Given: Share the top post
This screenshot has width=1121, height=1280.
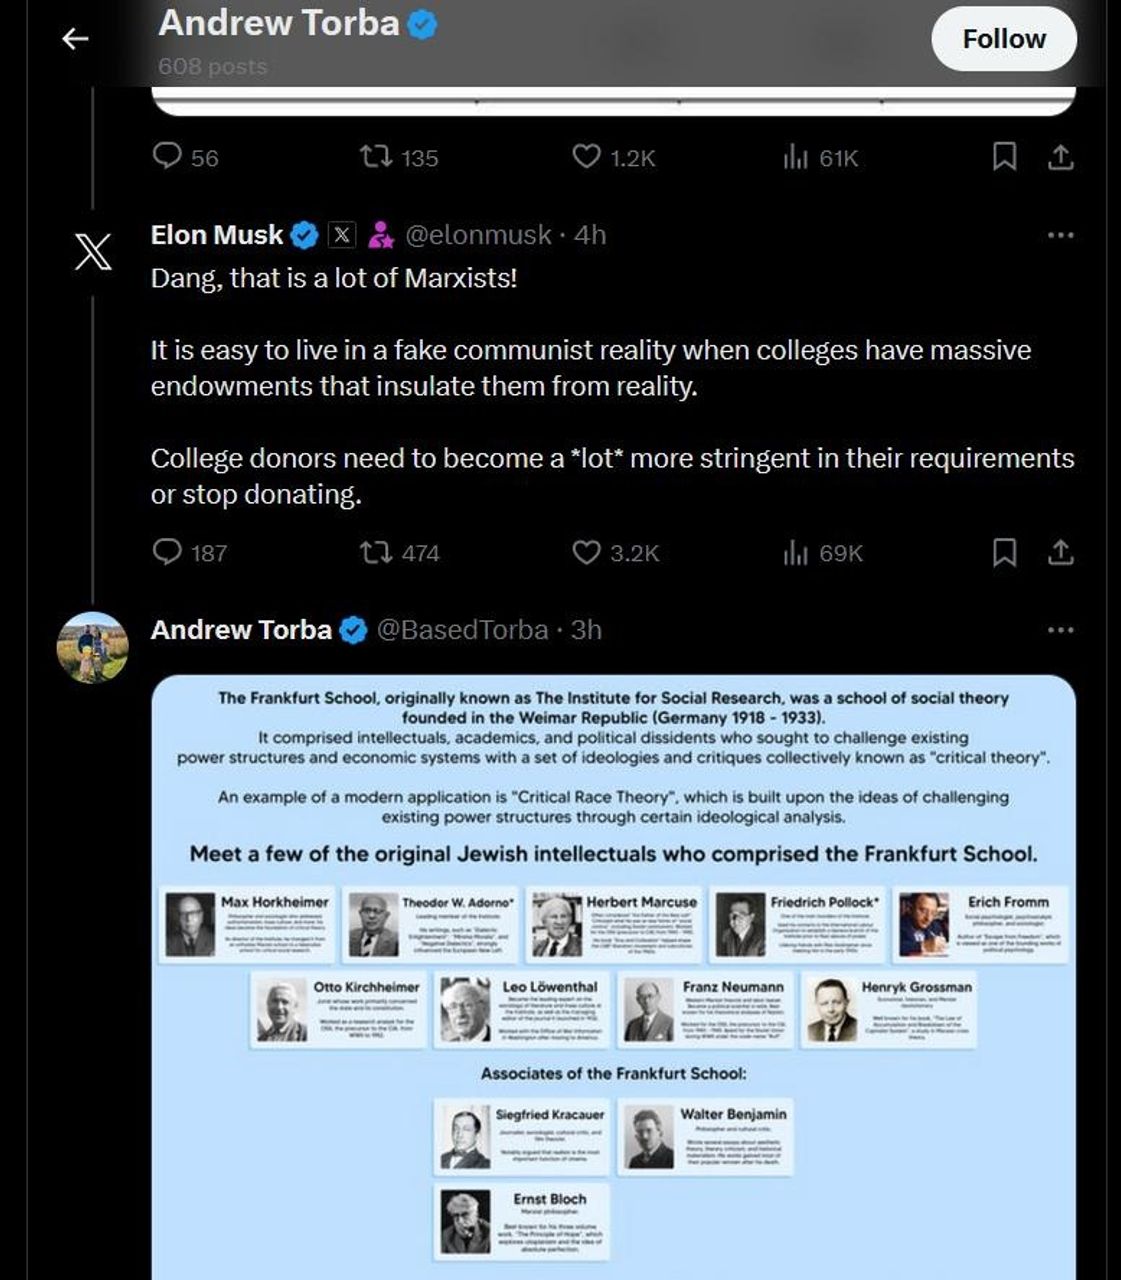Looking at the screenshot, I should (x=1060, y=157).
